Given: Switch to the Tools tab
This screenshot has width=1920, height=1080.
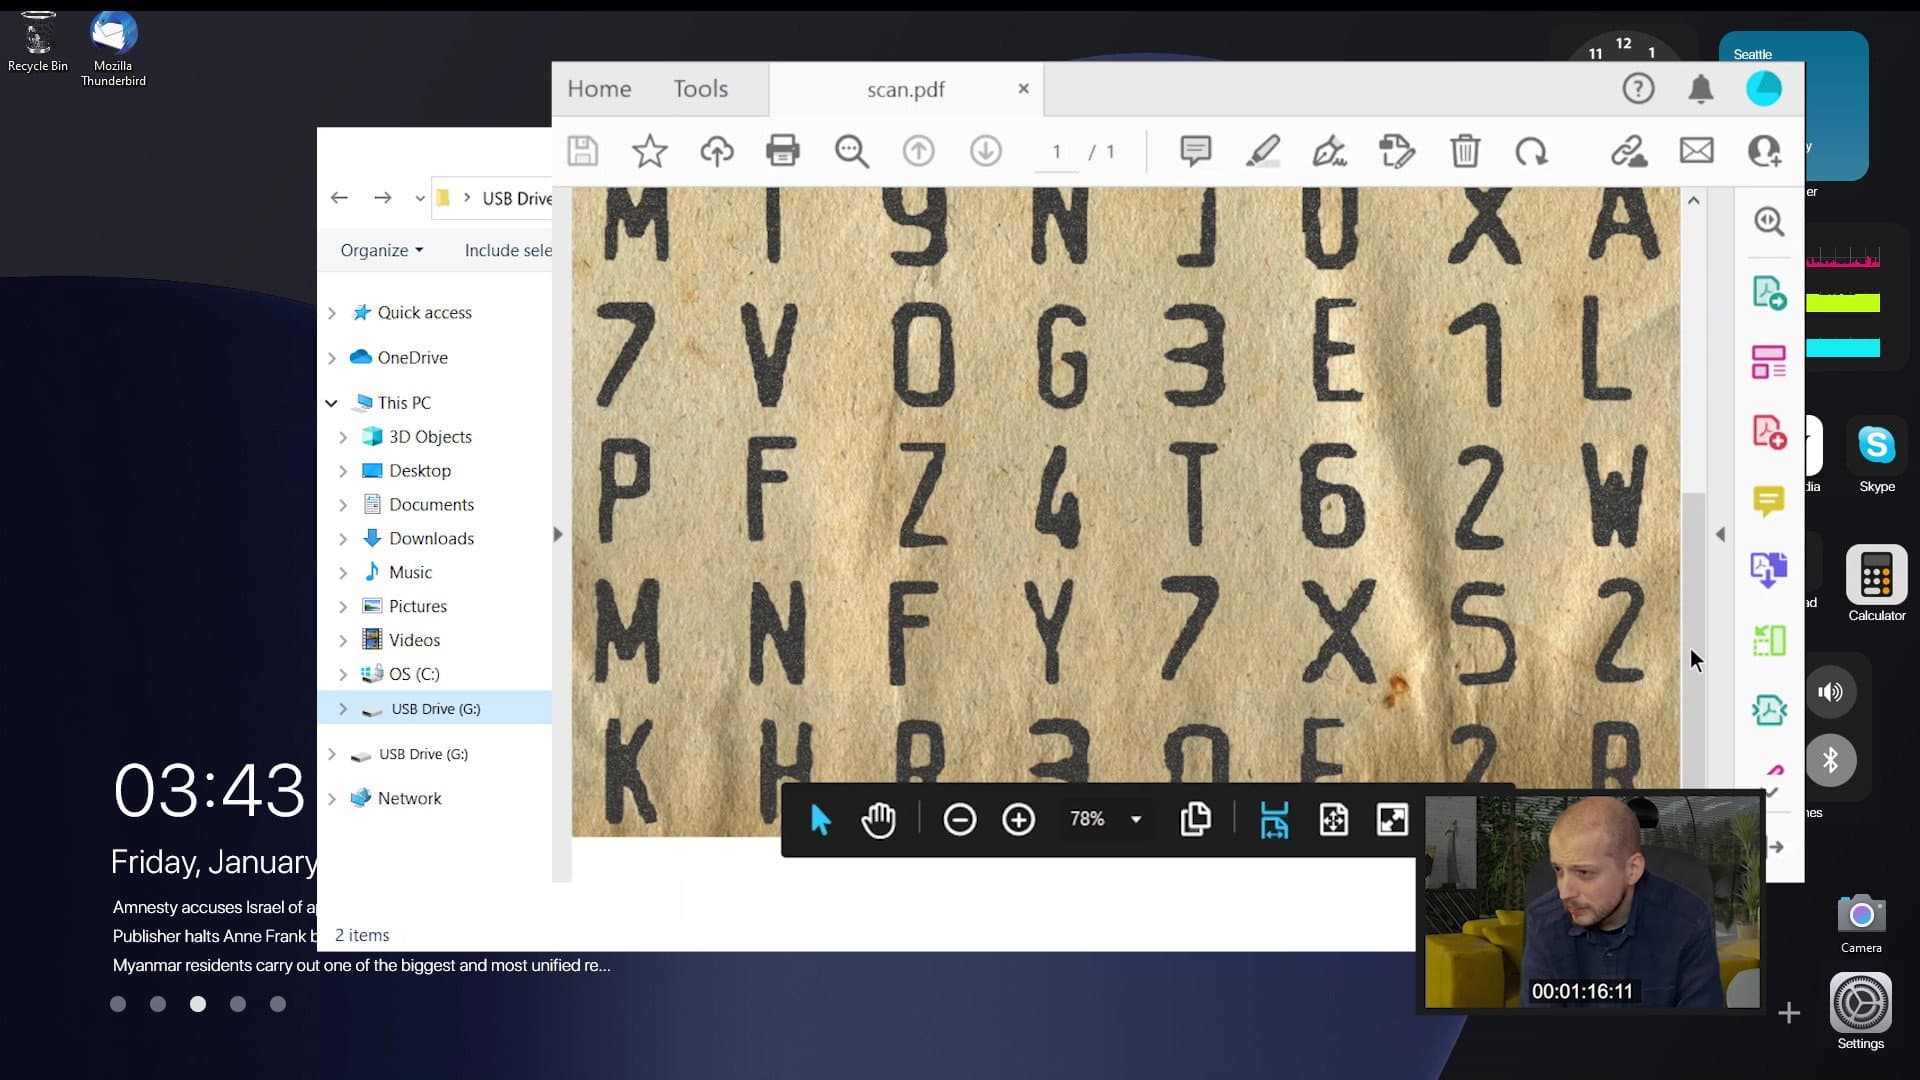Looking at the screenshot, I should pyautogui.click(x=700, y=89).
